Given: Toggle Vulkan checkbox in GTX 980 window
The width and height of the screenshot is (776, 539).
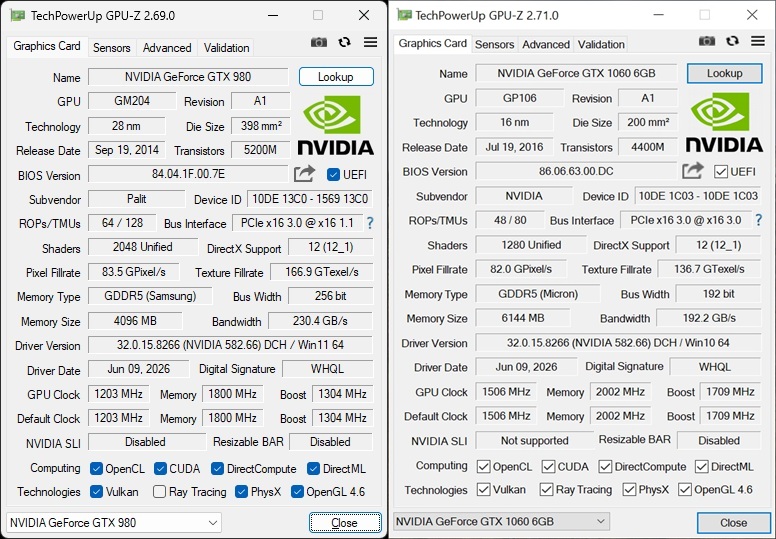Looking at the screenshot, I should 97,491.
